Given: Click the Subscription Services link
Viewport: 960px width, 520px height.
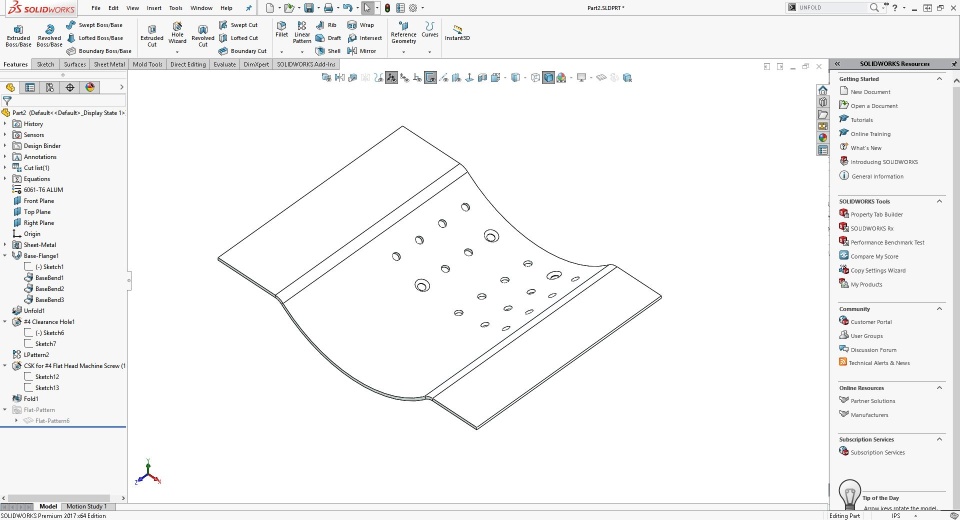Looking at the screenshot, I should tap(877, 453).
